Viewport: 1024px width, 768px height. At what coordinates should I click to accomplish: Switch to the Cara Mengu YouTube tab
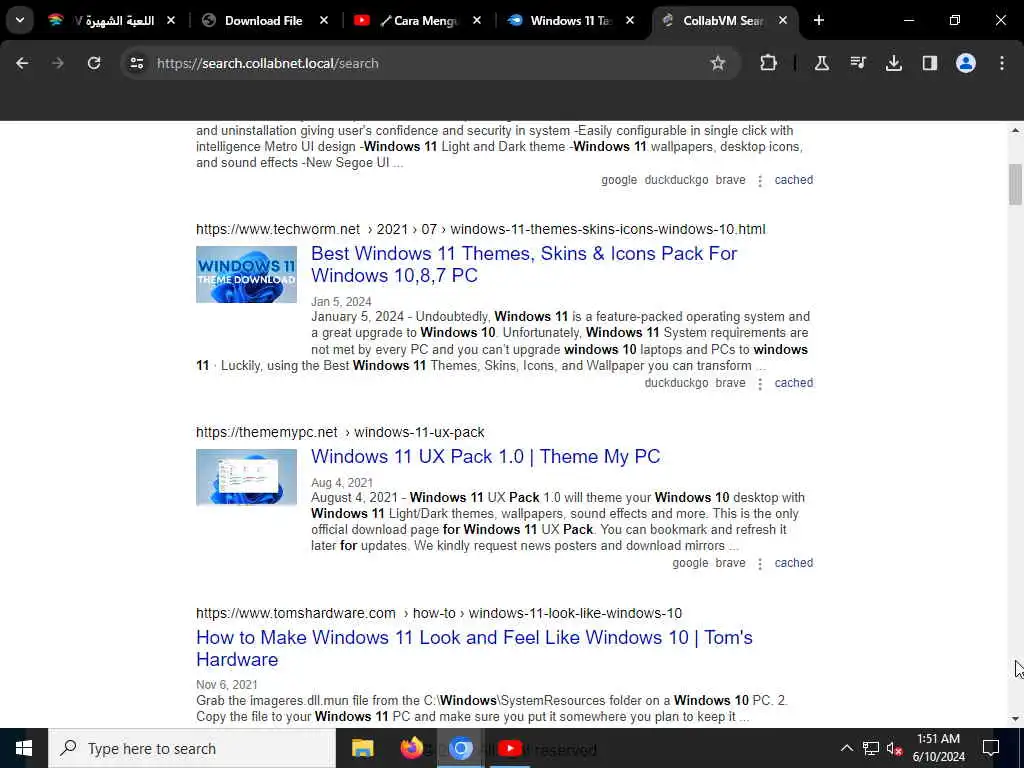tap(416, 20)
